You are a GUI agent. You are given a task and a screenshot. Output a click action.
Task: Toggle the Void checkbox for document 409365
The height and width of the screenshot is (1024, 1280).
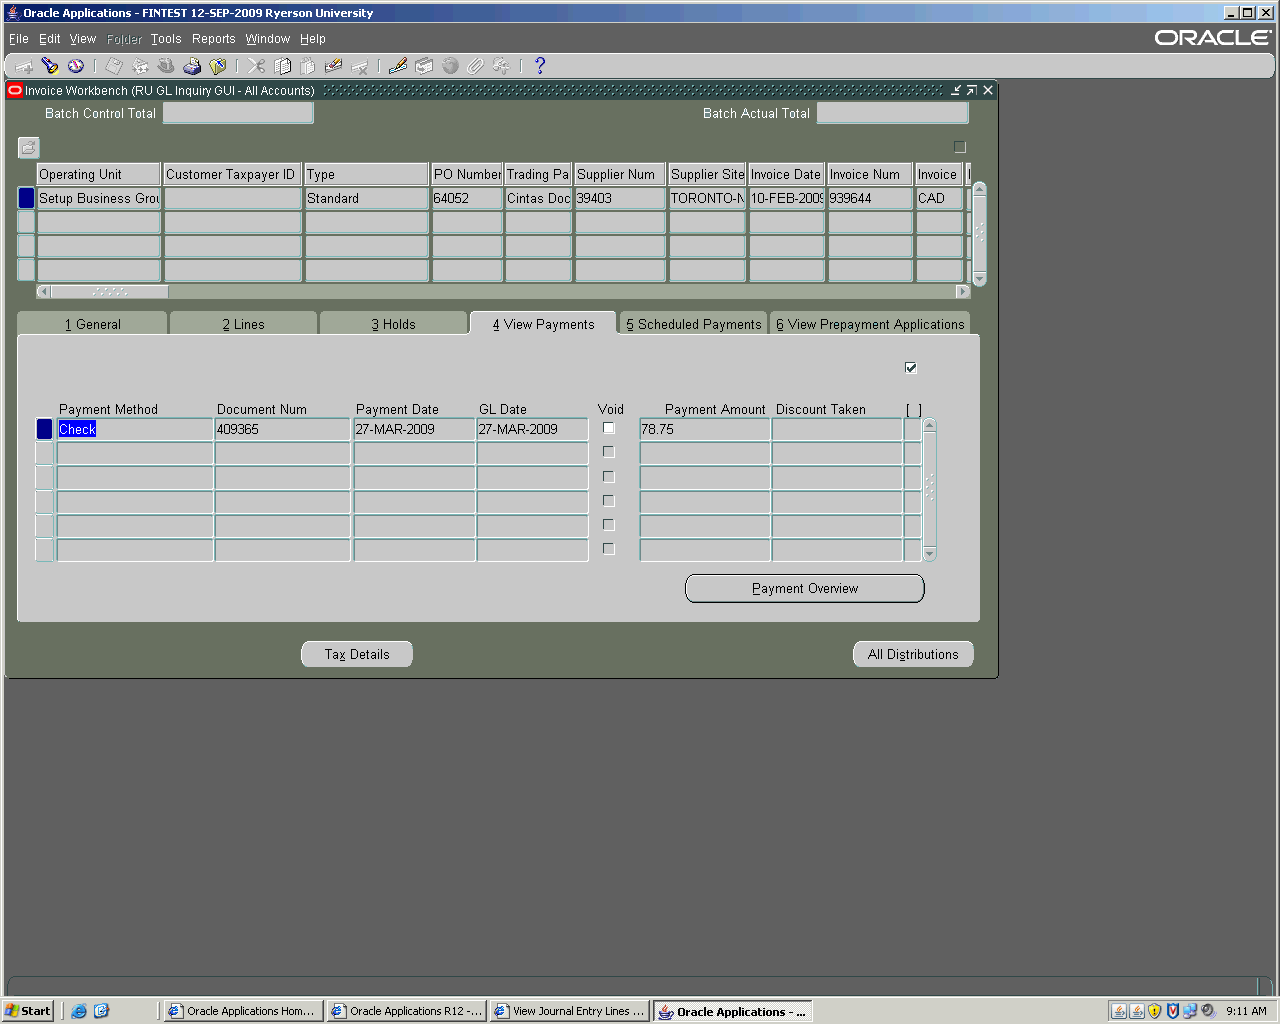(x=608, y=428)
